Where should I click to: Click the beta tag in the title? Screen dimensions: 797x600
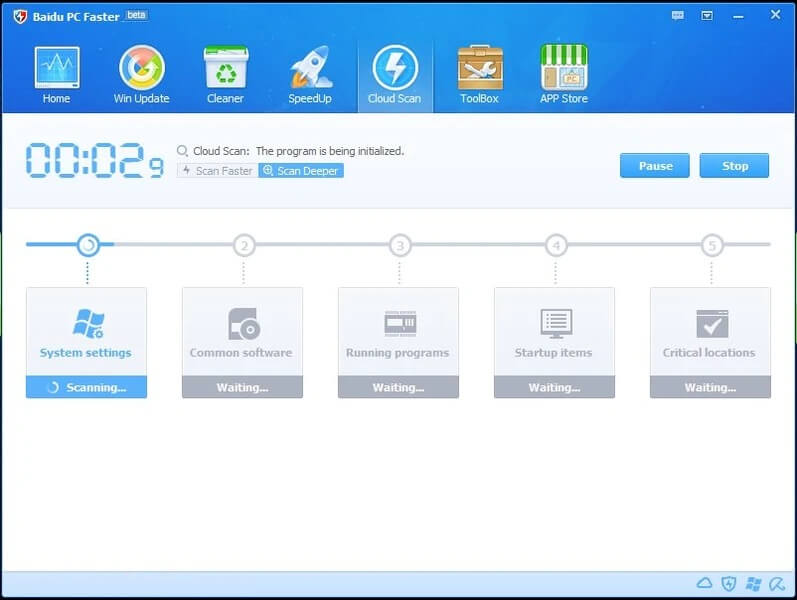pos(136,15)
